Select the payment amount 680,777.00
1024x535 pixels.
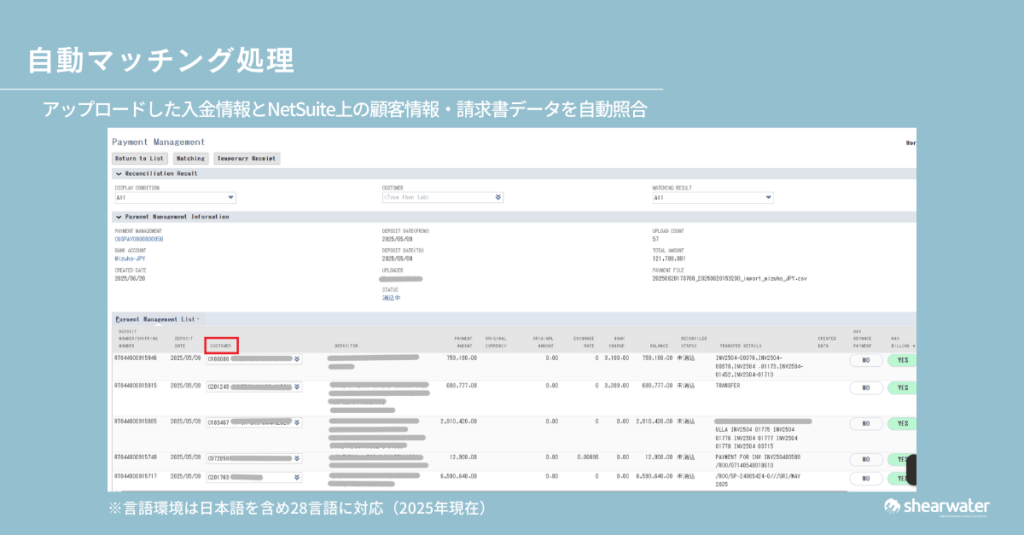tap(461, 385)
